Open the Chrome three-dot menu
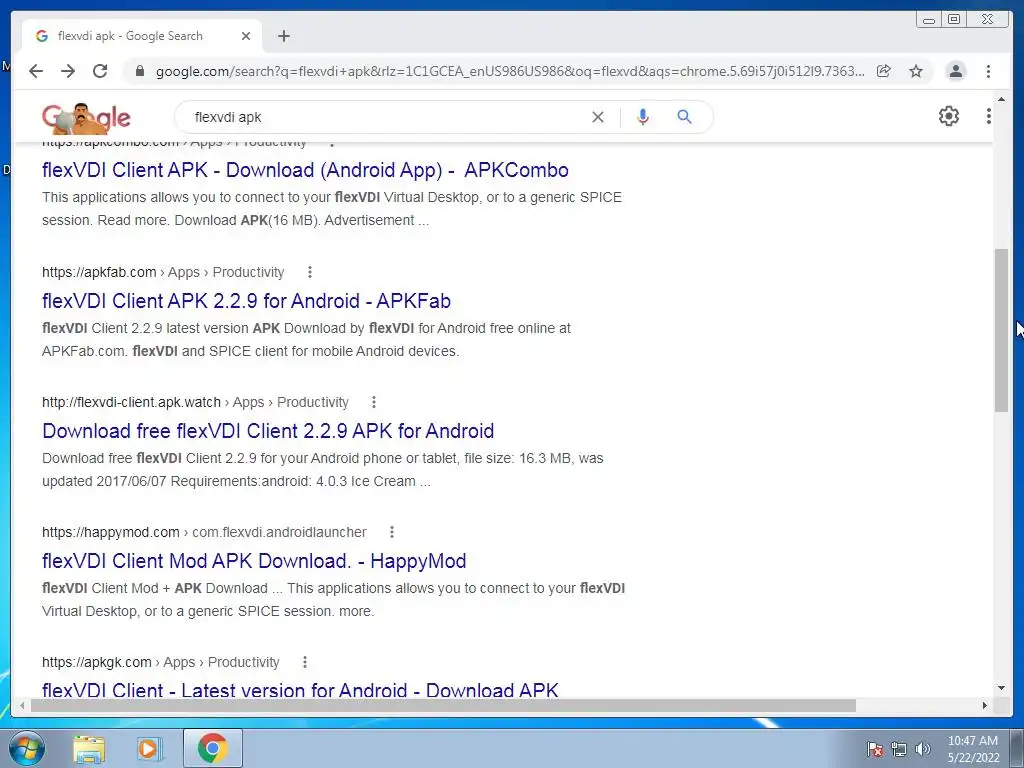The image size is (1024, 768). [988, 71]
